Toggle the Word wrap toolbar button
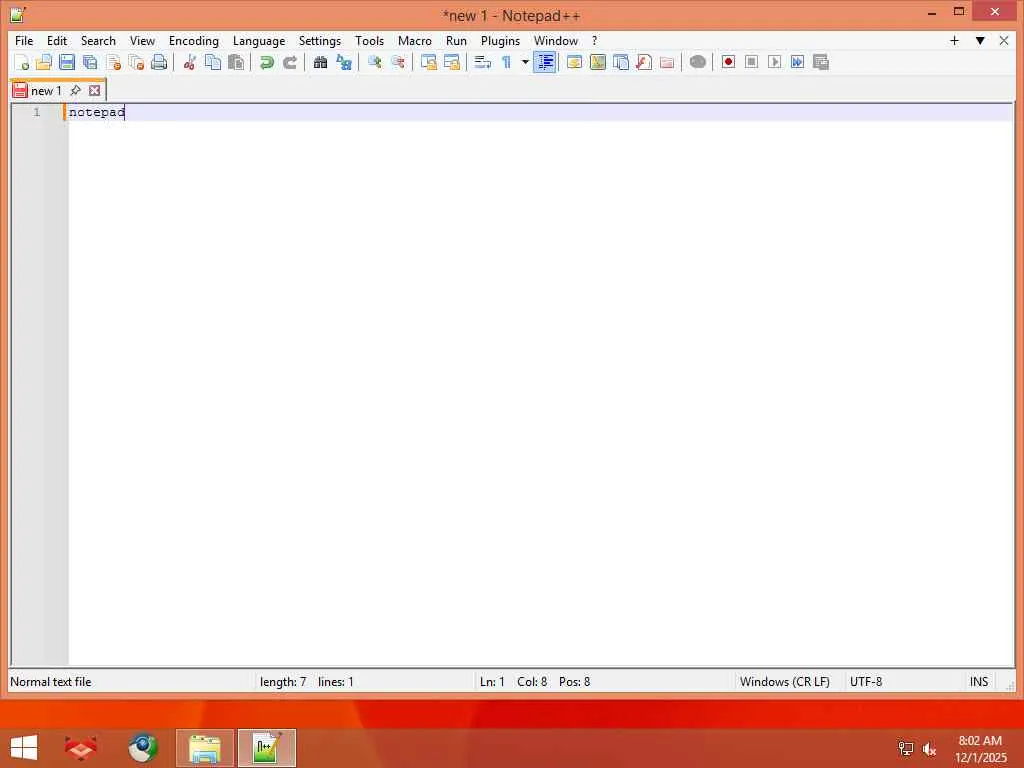Viewport: 1024px width, 768px height. coord(483,62)
